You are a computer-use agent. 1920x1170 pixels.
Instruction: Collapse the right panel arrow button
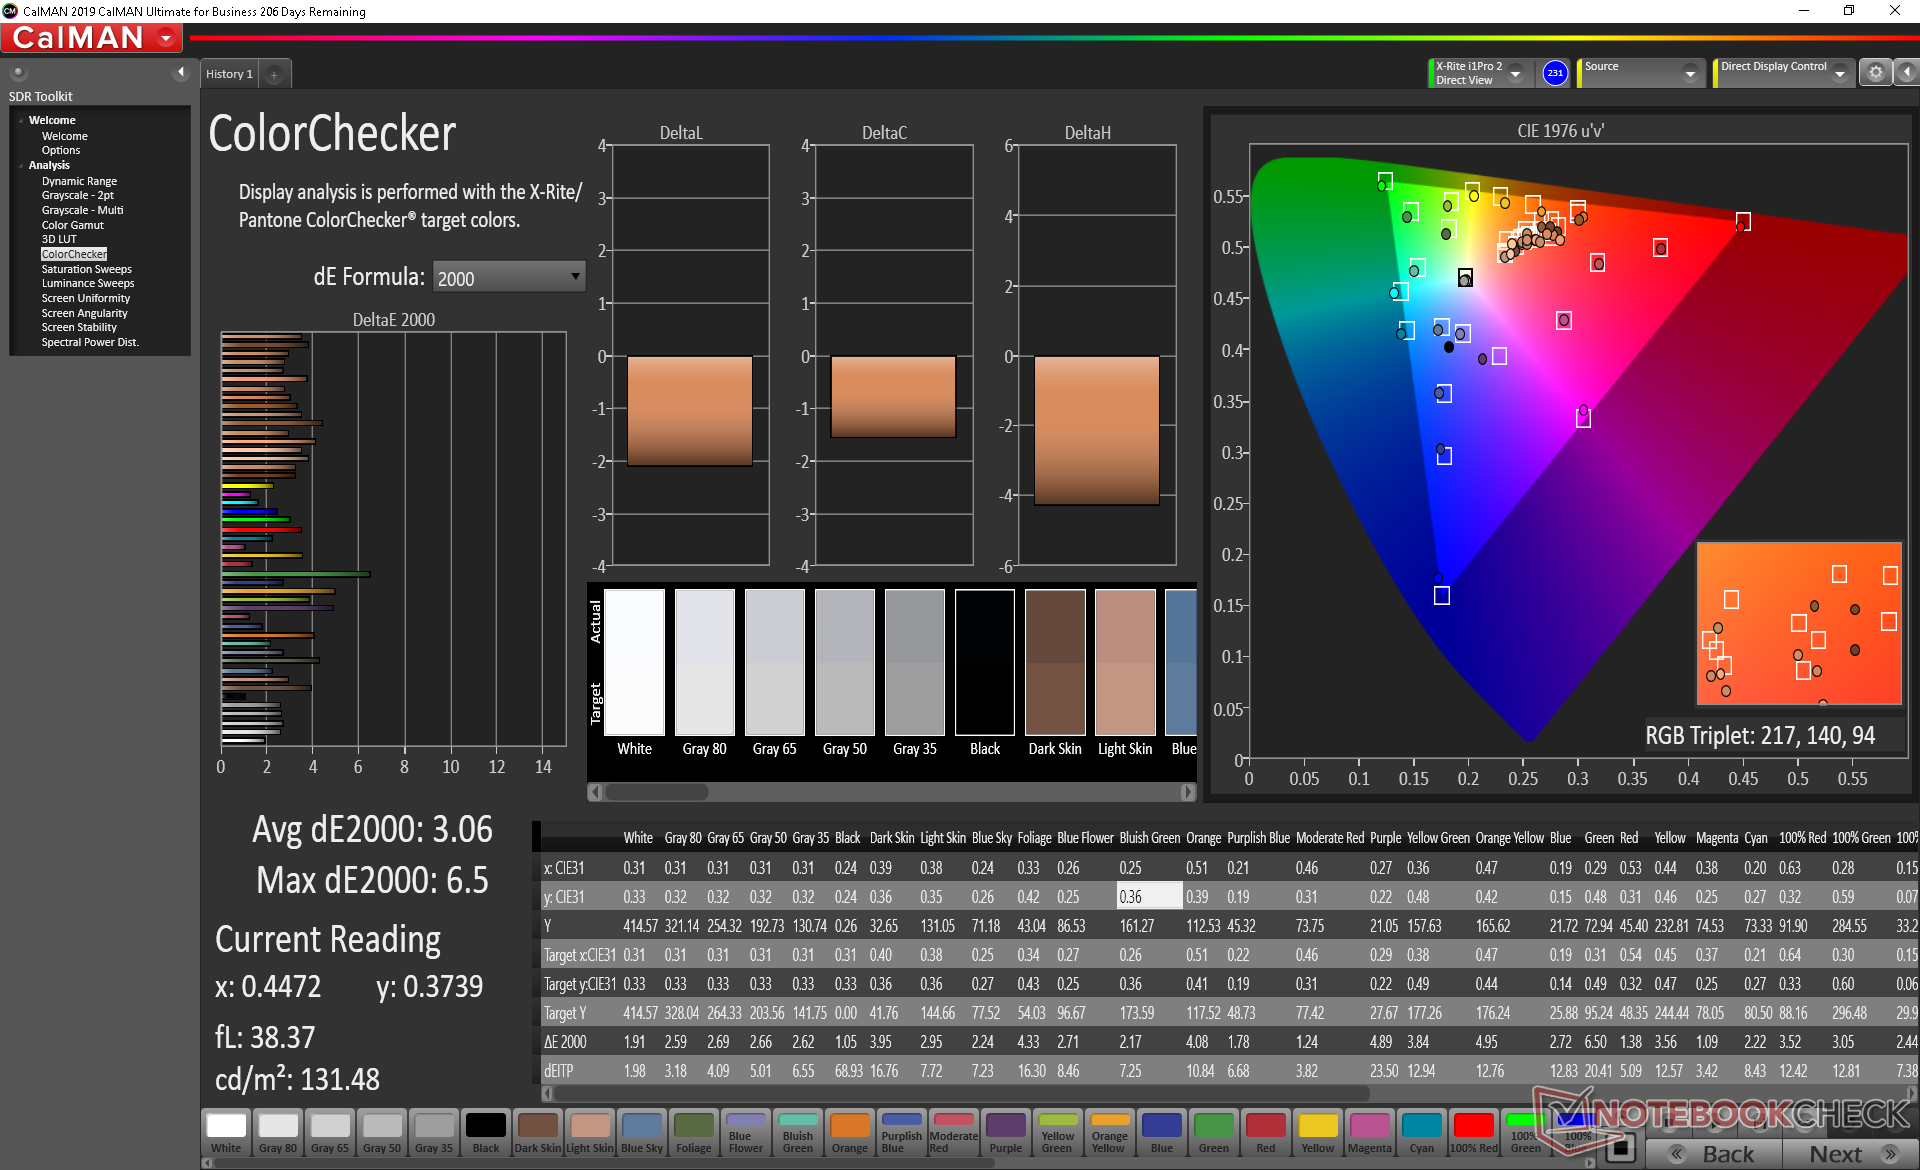(1907, 73)
